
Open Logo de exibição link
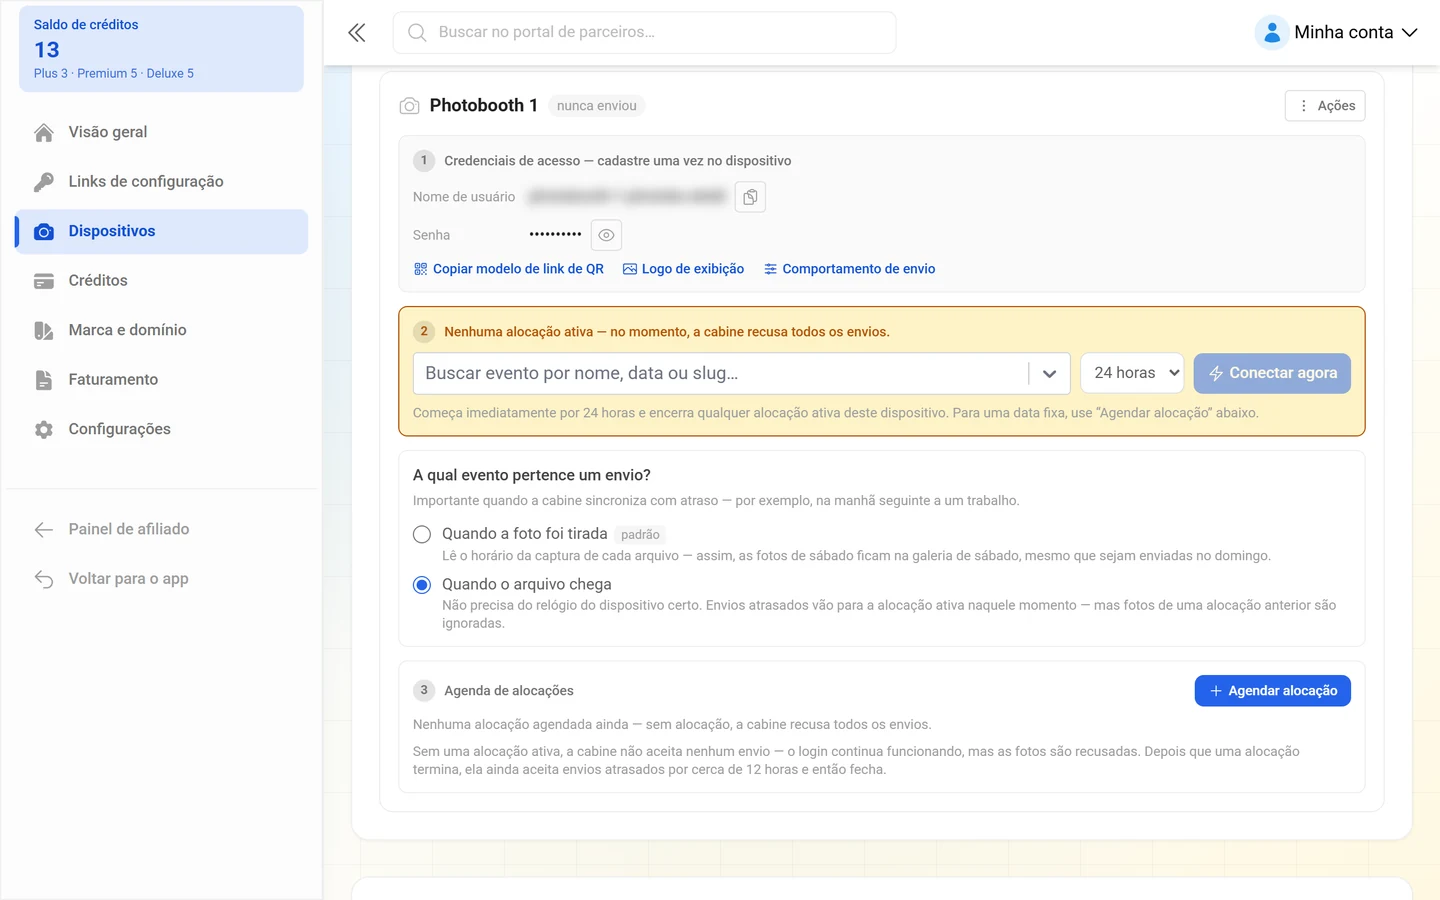coord(683,269)
